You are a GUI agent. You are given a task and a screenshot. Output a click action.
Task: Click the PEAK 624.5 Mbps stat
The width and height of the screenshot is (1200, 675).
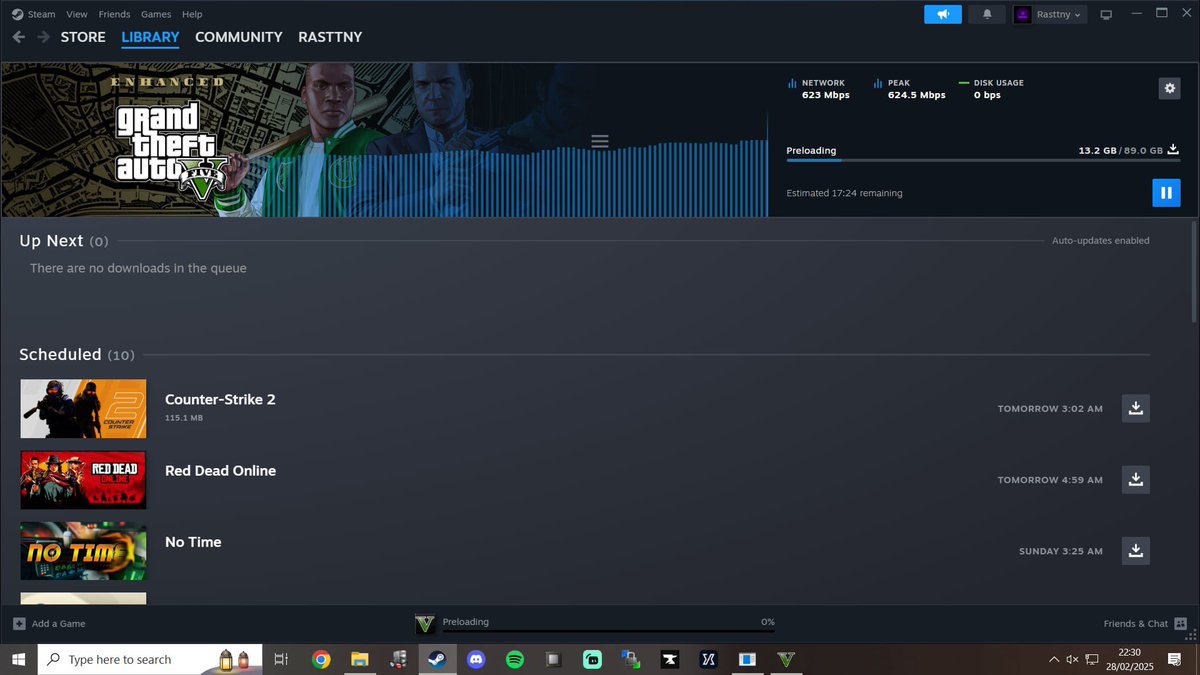click(x=910, y=89)
